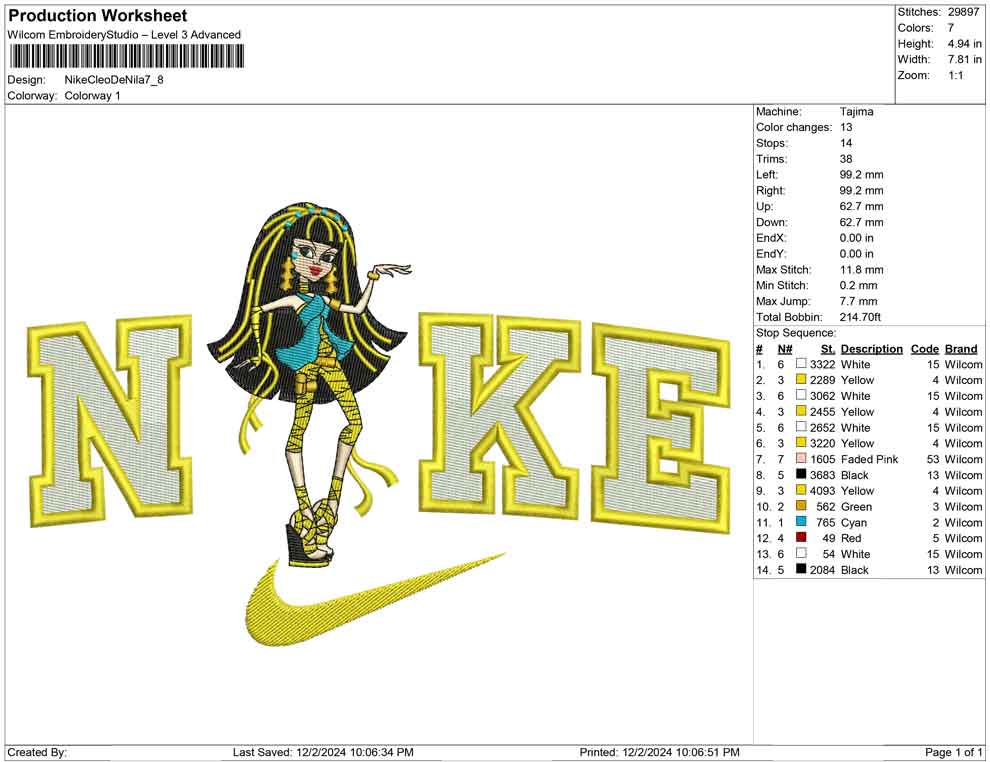Click the Faded Pink color swatch
The height and width of the screenshot is (762, 990).
pos(801,459)
